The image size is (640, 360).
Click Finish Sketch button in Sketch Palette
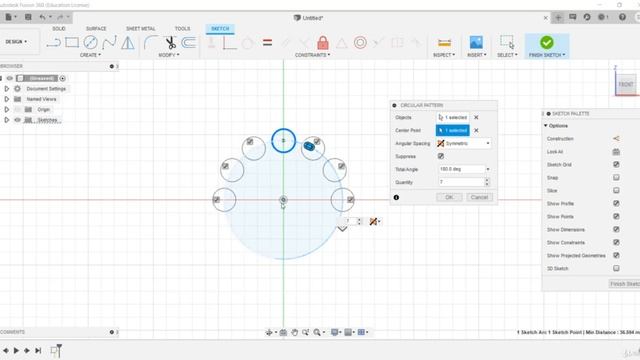coord(624,284)
